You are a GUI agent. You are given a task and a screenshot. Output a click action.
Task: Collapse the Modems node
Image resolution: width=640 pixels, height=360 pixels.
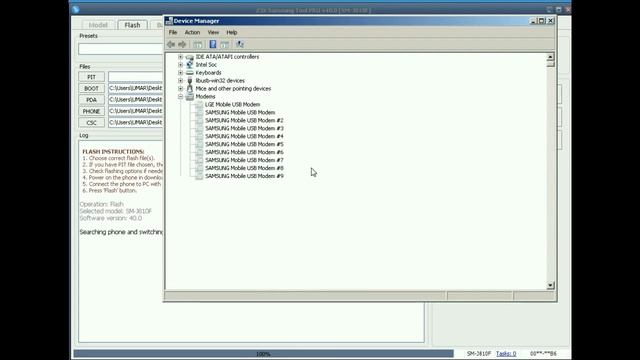pos(180,96)
